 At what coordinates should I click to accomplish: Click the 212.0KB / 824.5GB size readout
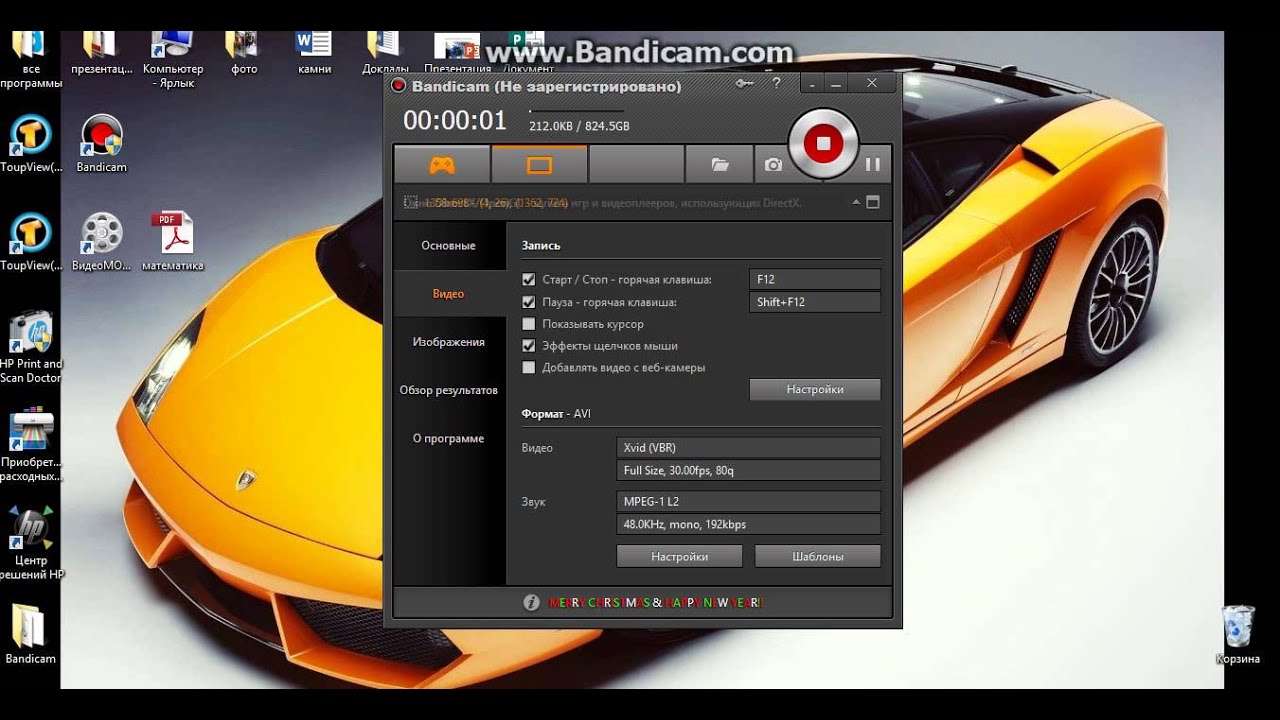[x=579, y=126]
